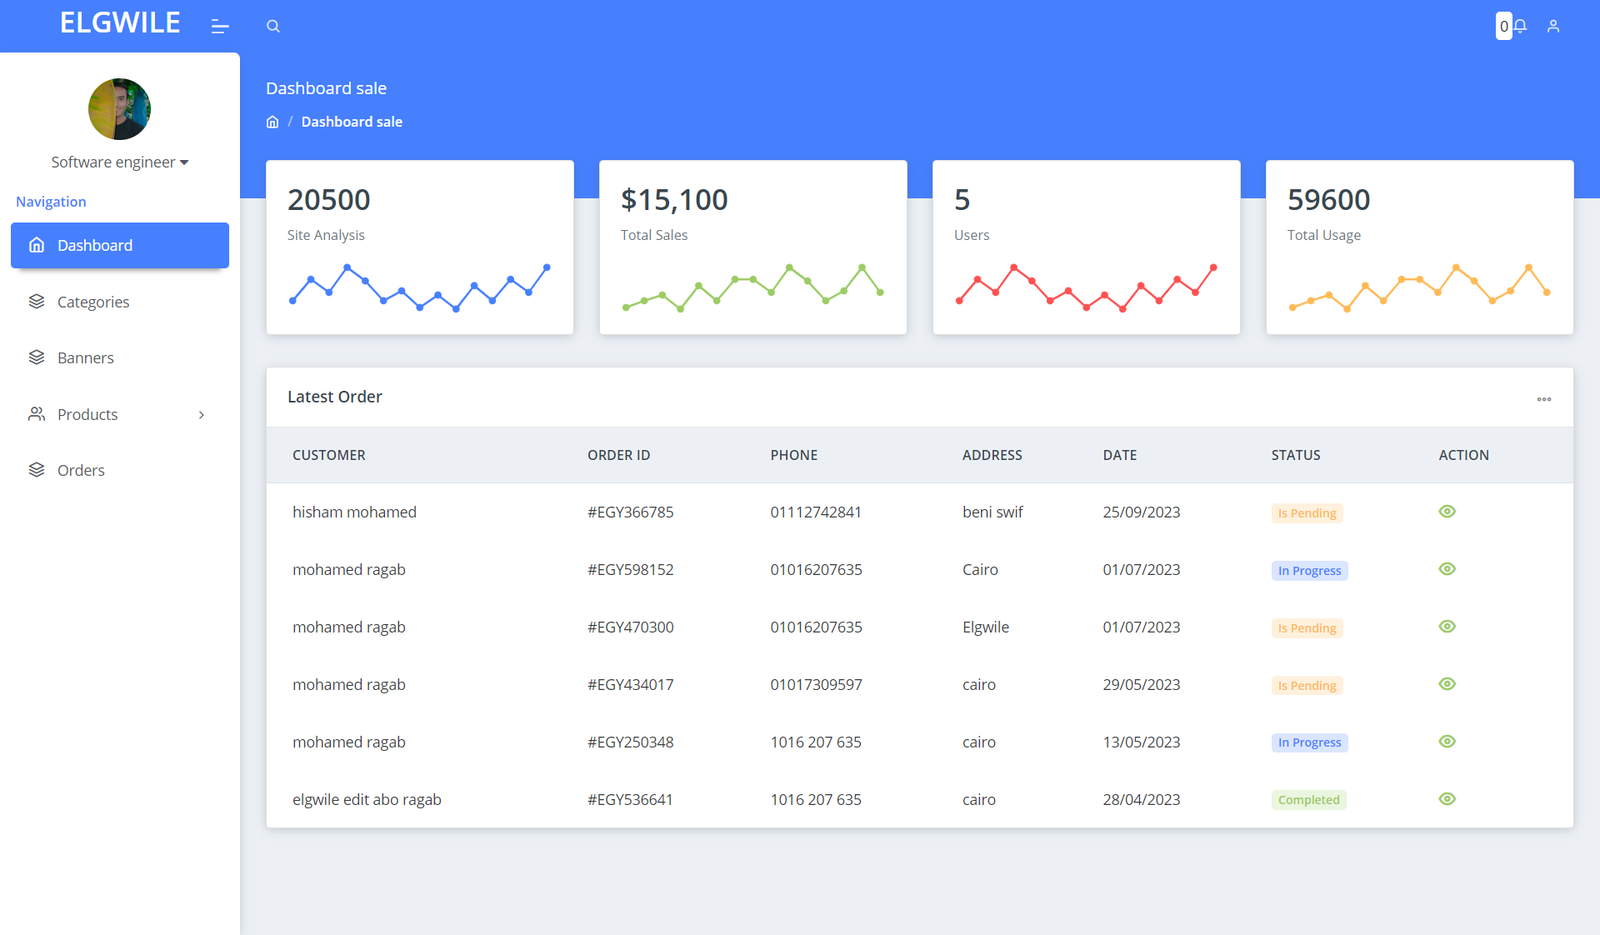1600x935 pixels.
Task: Open the Latest Order three-dot options menu
Action: pyautogui.click(x=1544, y=399)
